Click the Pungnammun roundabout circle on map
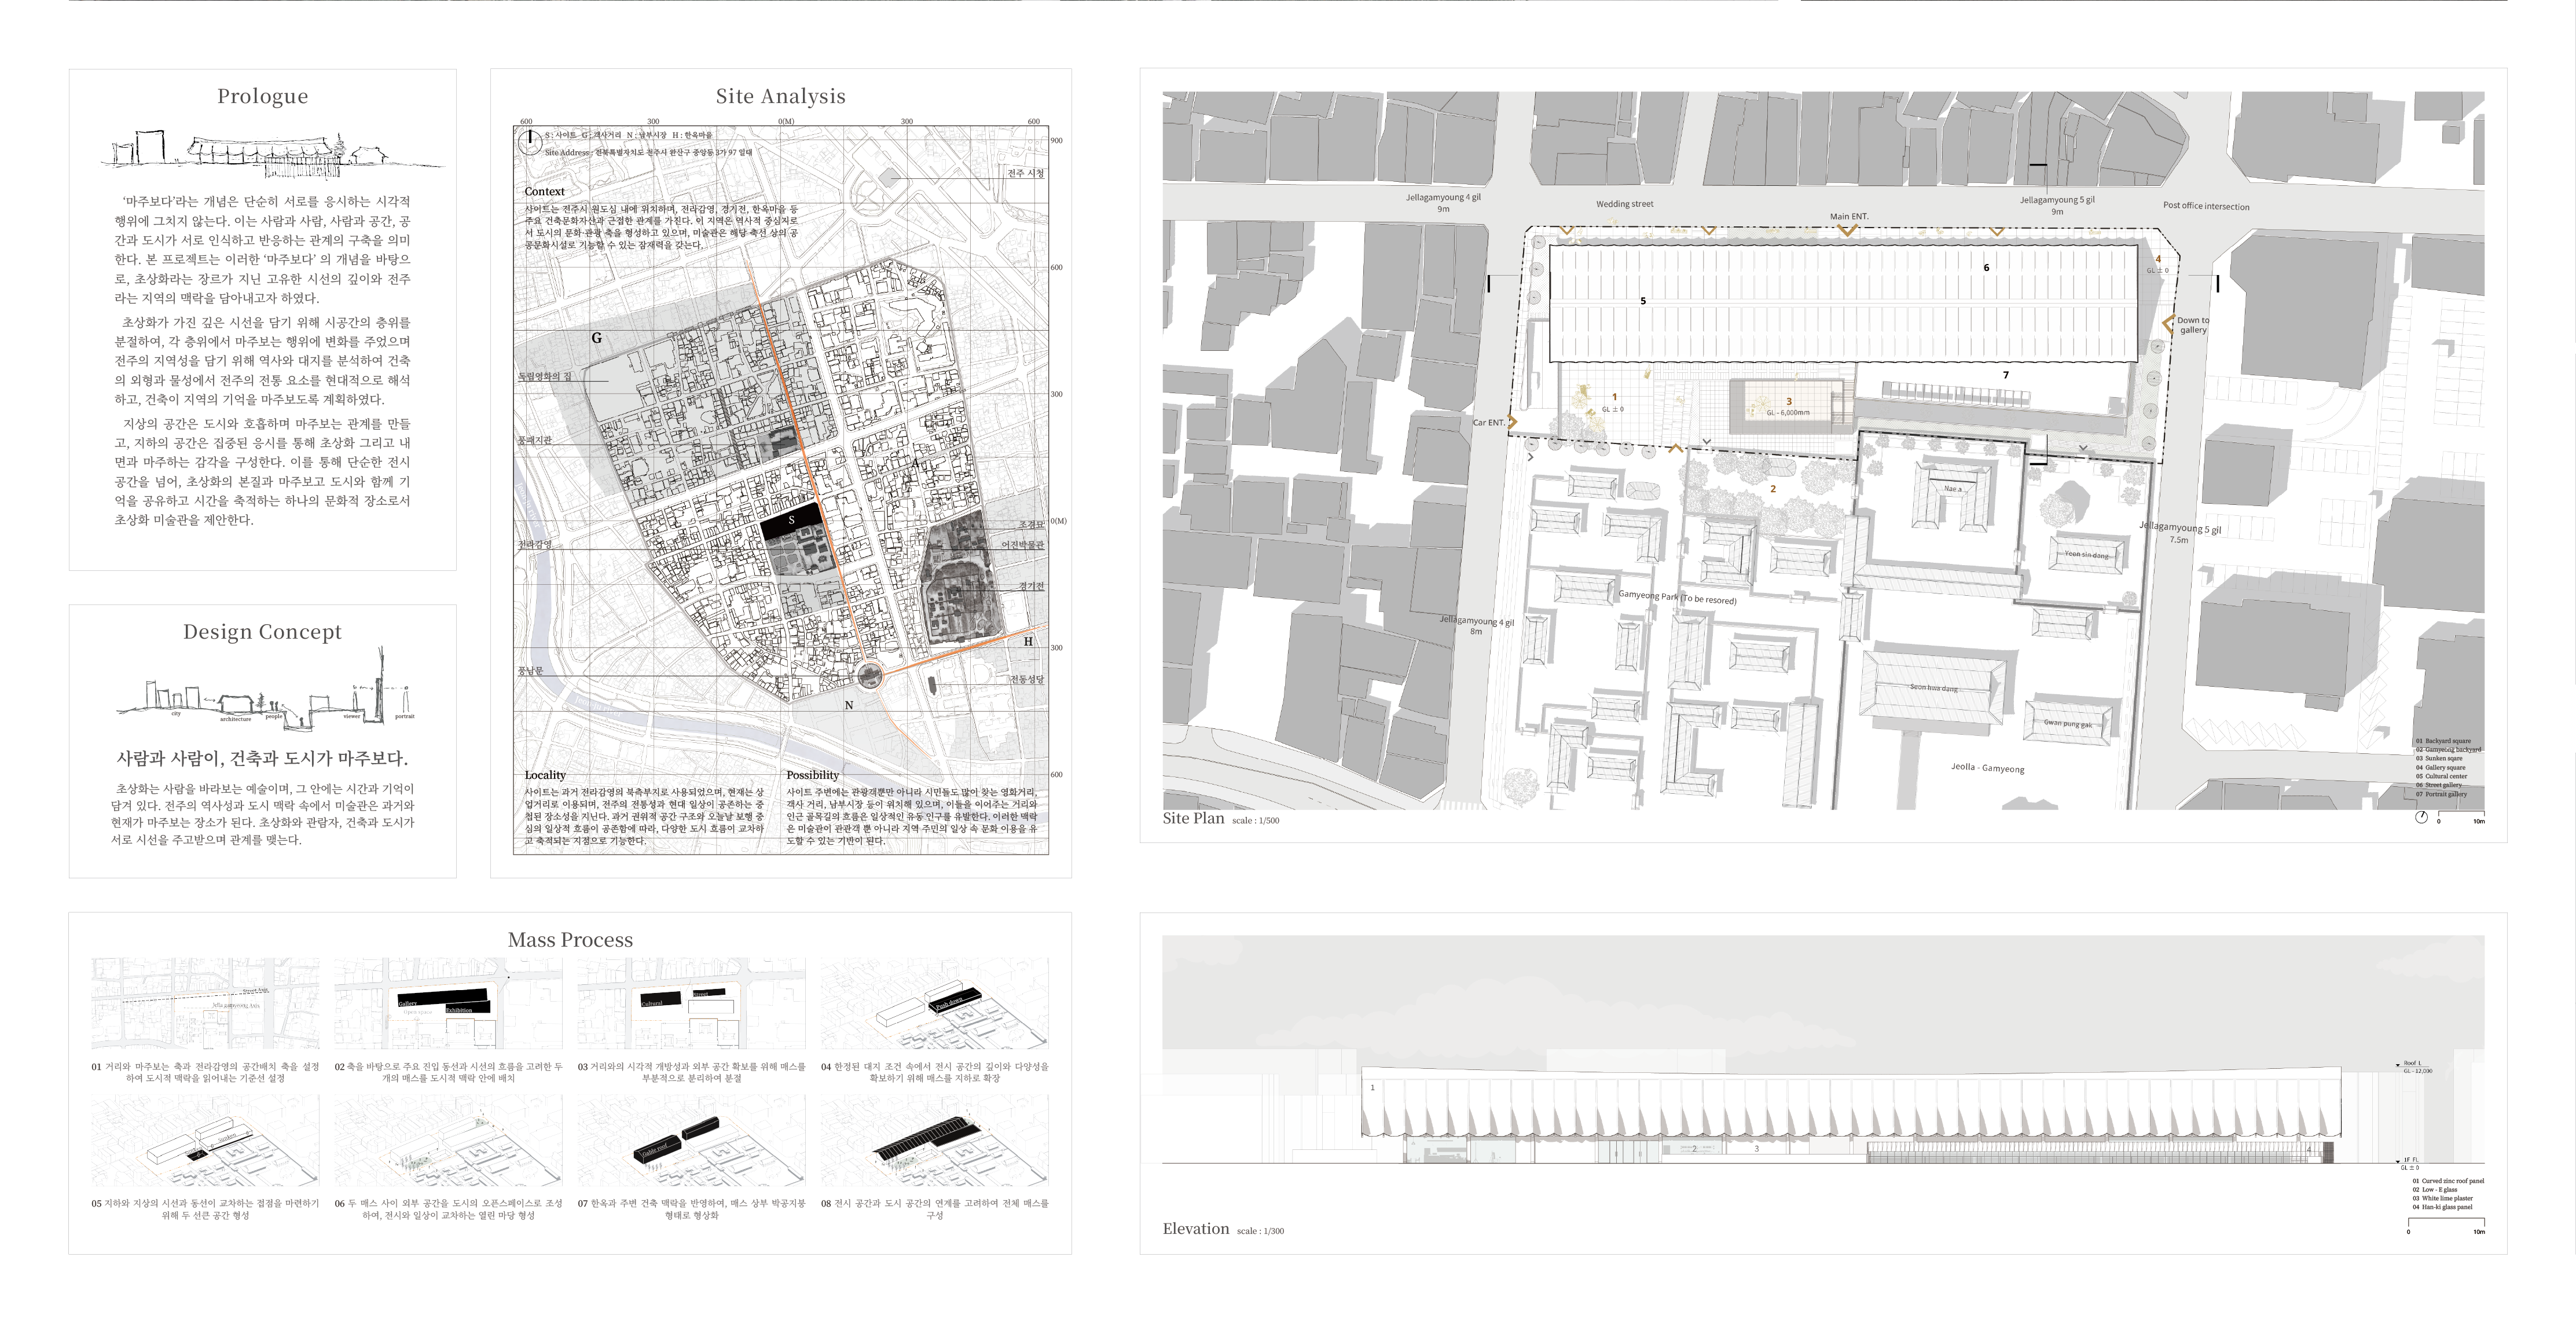 (870, 676)
